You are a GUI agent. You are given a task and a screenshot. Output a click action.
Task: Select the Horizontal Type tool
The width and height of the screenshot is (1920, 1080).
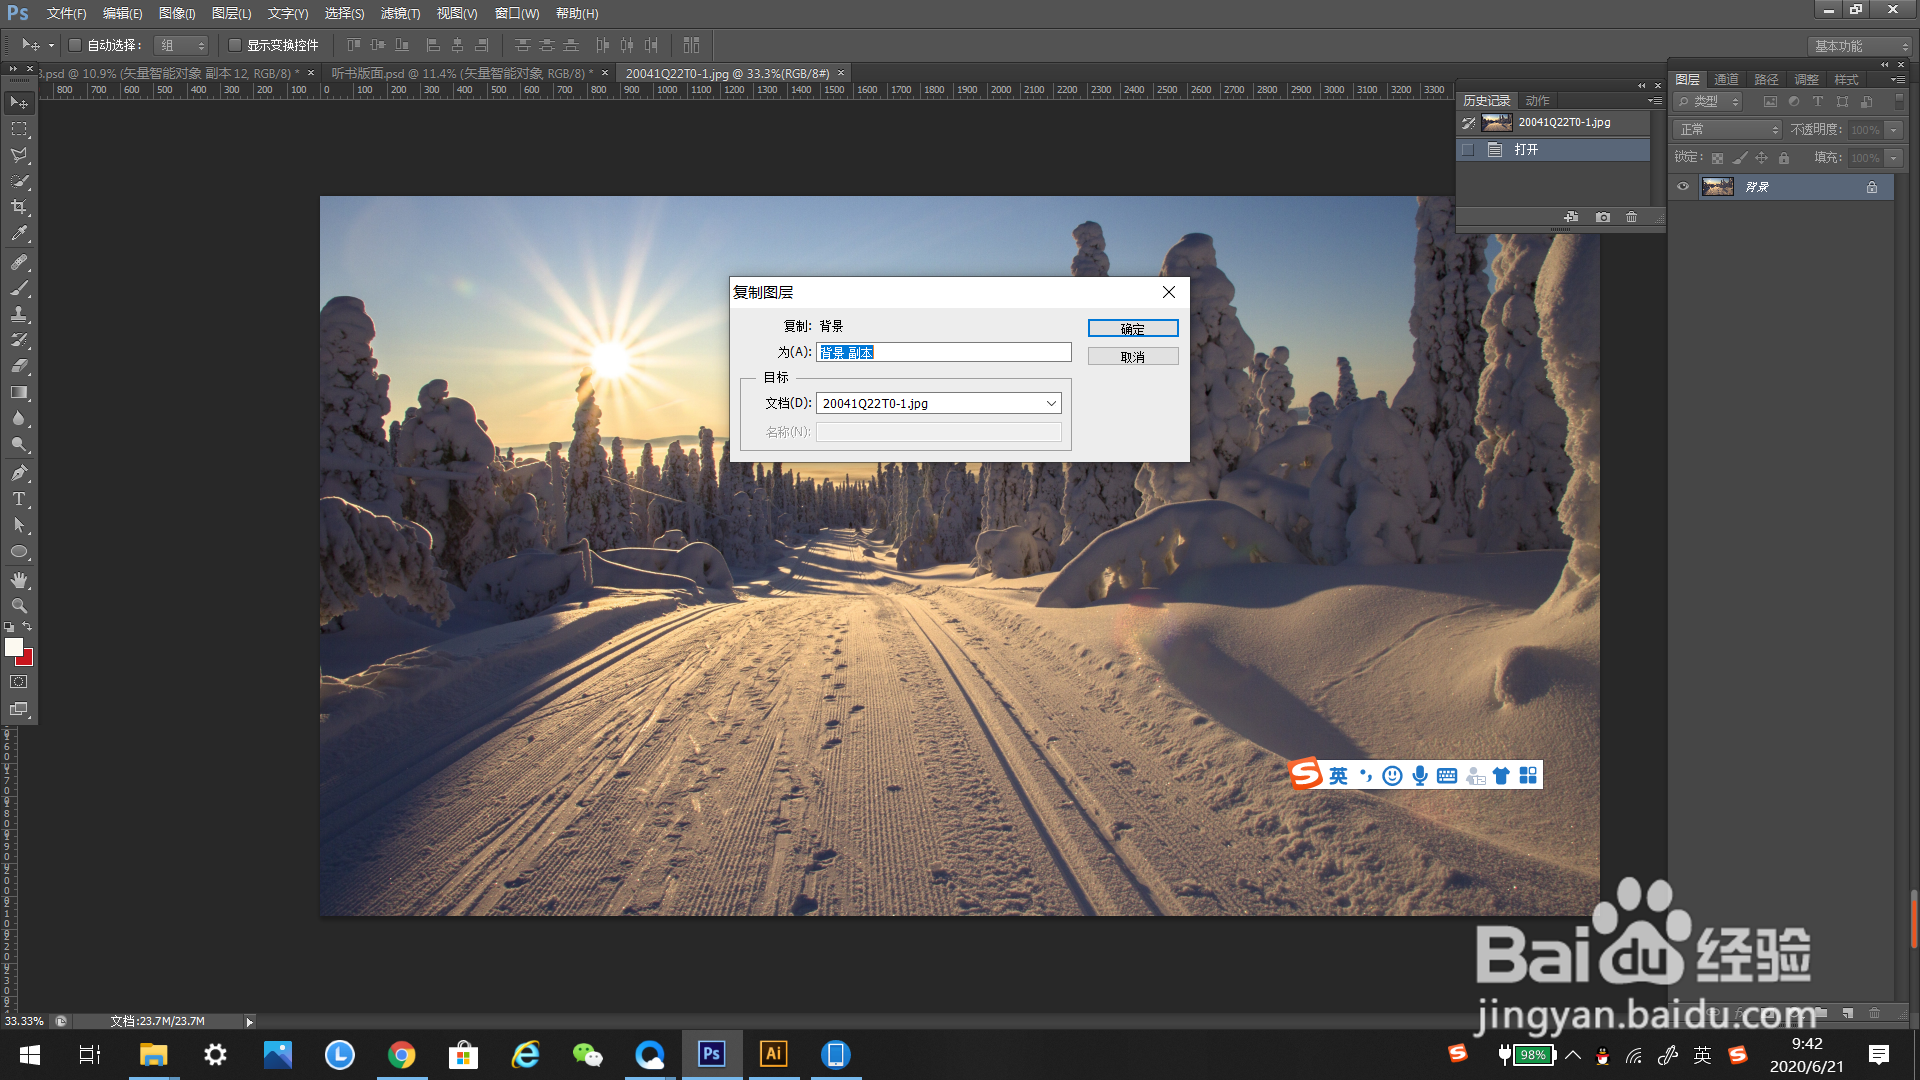click(19, 499)
